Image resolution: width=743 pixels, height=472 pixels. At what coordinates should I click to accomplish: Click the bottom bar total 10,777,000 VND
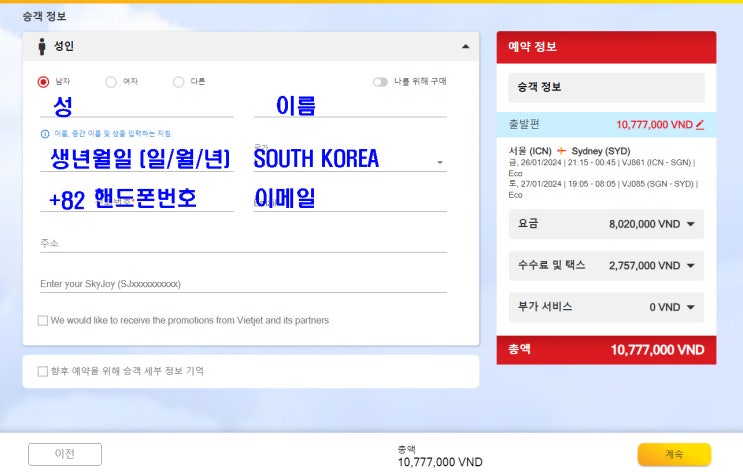(x=440, y=462)
